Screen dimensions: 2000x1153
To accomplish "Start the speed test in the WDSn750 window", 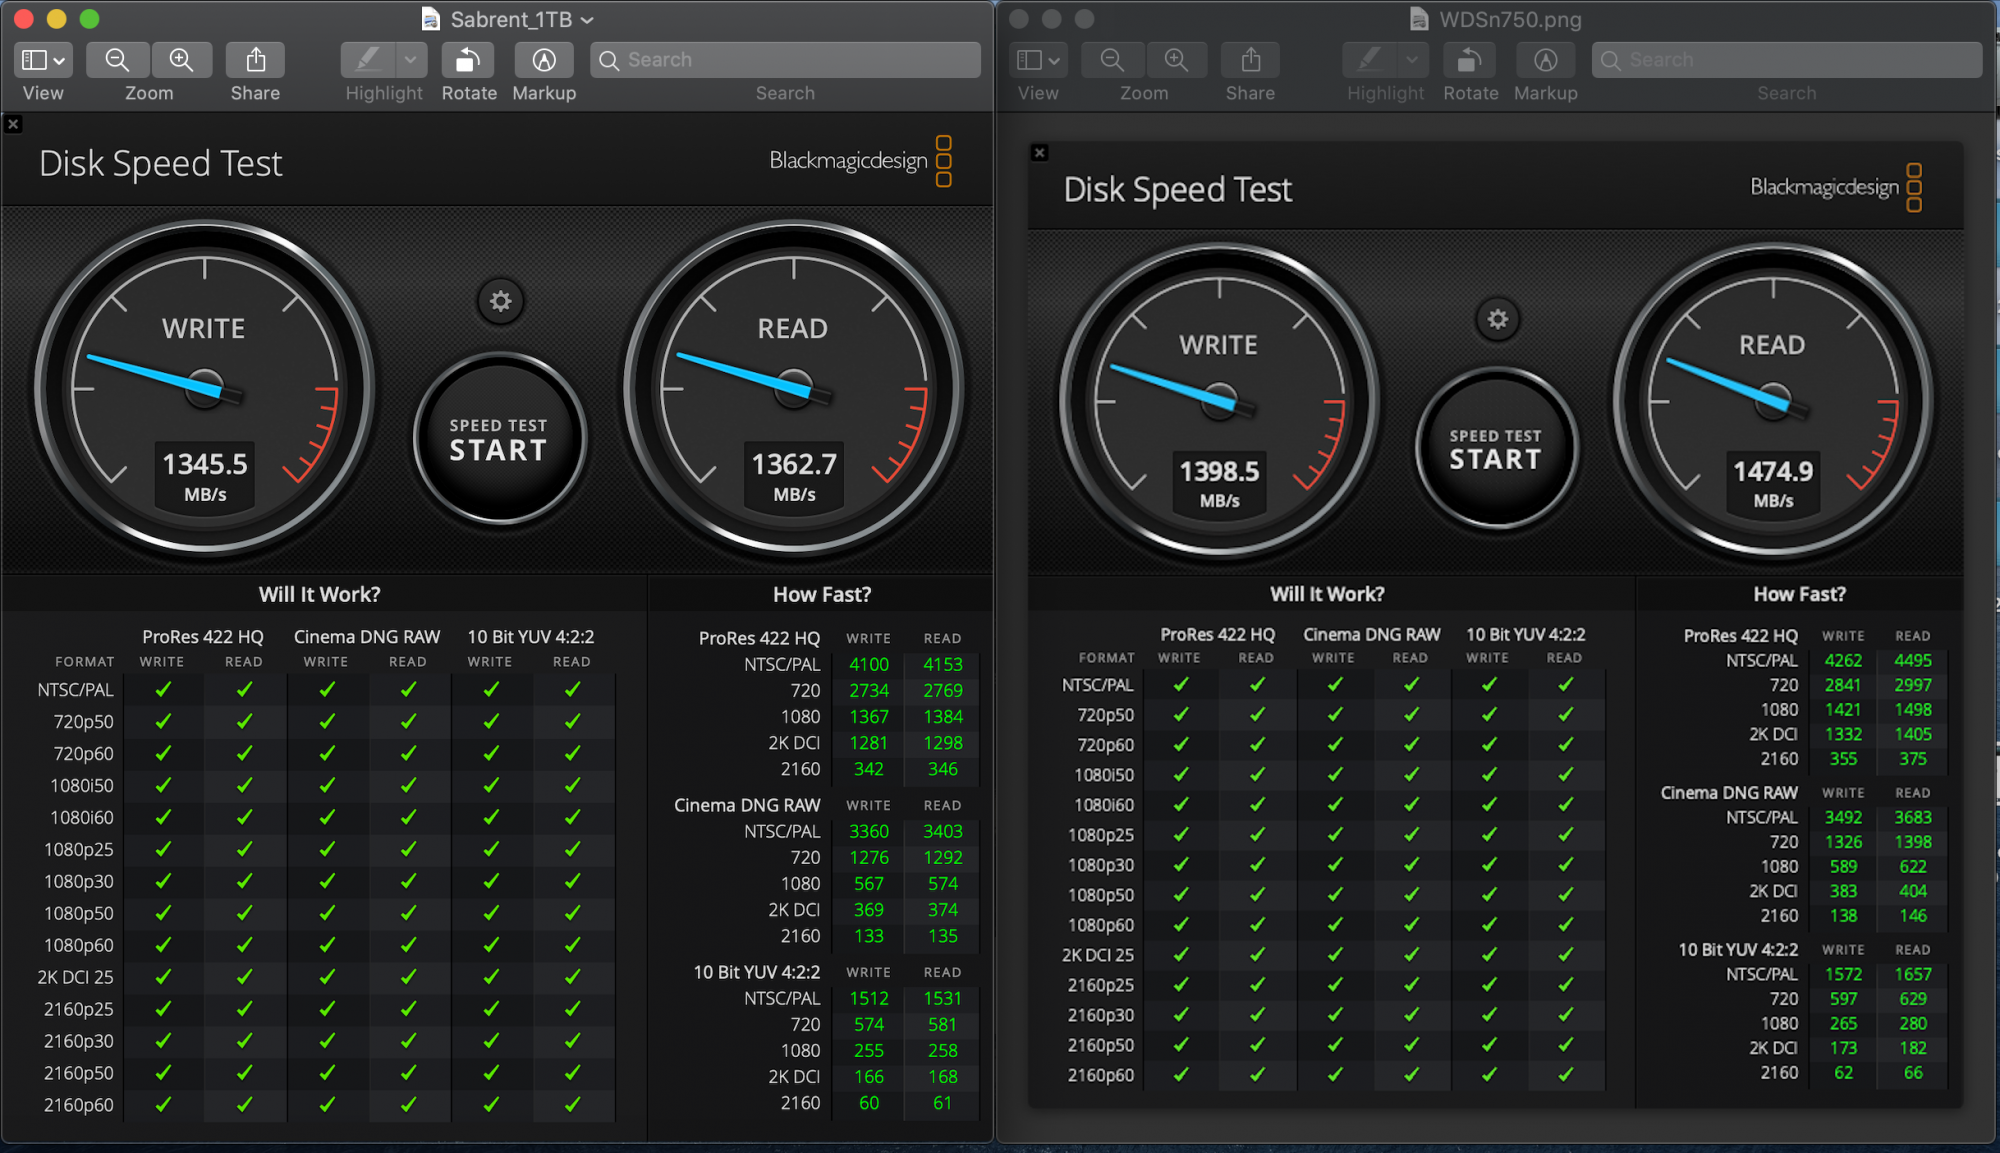I will (1496, 449).
